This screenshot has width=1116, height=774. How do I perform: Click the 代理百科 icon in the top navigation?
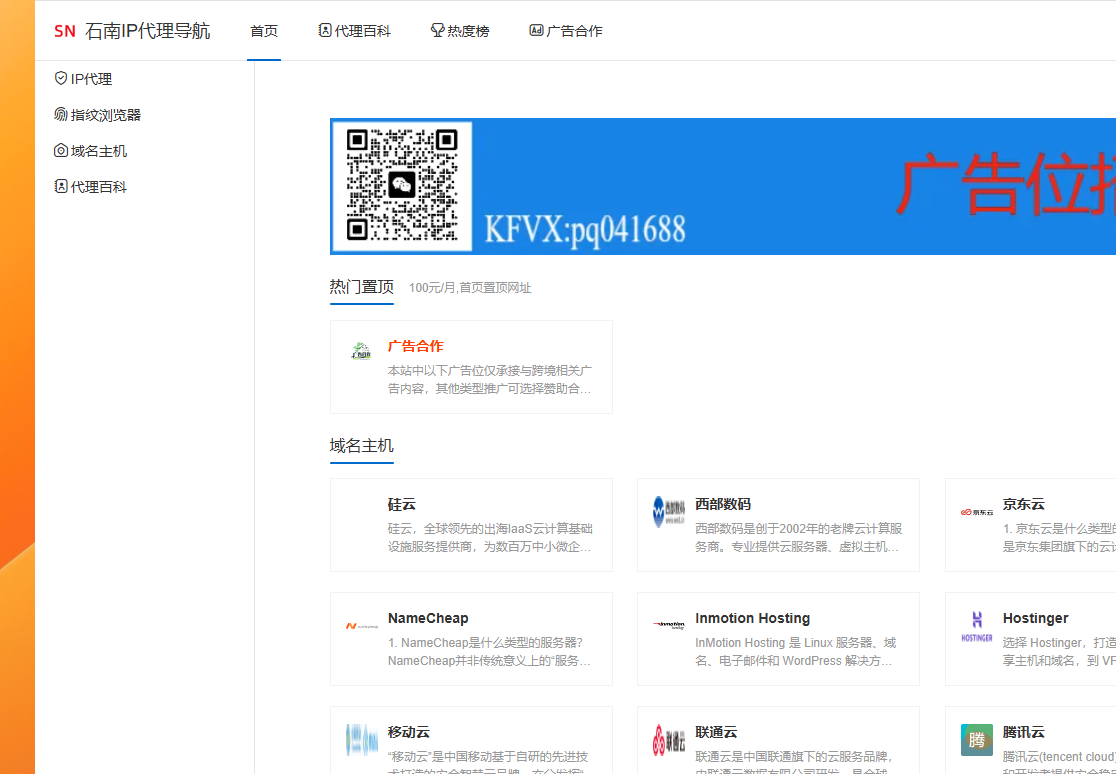pos(325,31)
